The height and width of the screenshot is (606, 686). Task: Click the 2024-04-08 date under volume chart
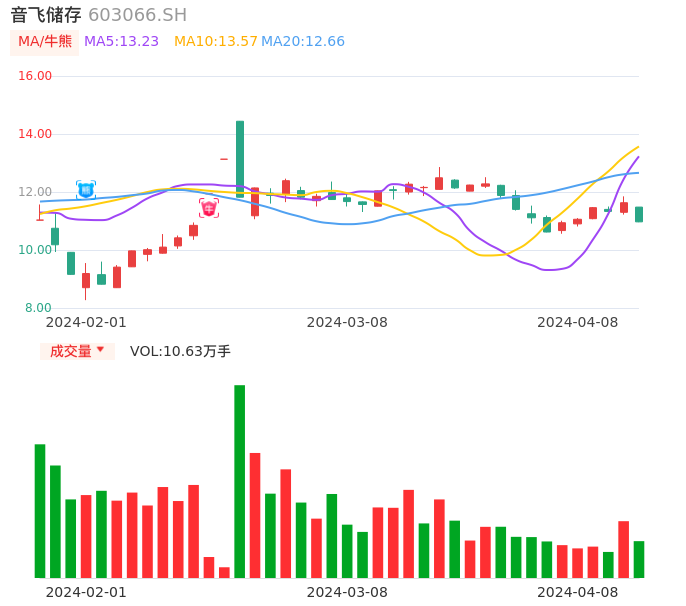click(578, 592)
